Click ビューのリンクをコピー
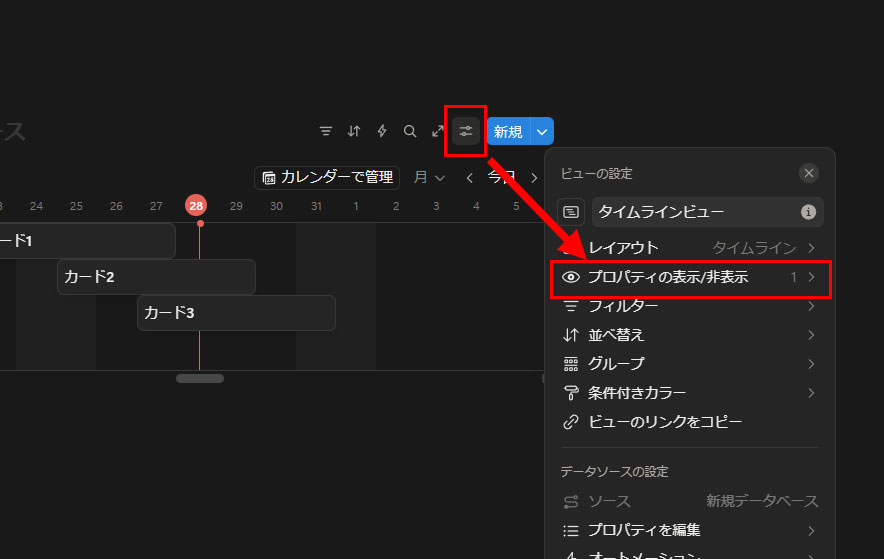The width and height of the screenshot is (884, 559). pos(664,422)
